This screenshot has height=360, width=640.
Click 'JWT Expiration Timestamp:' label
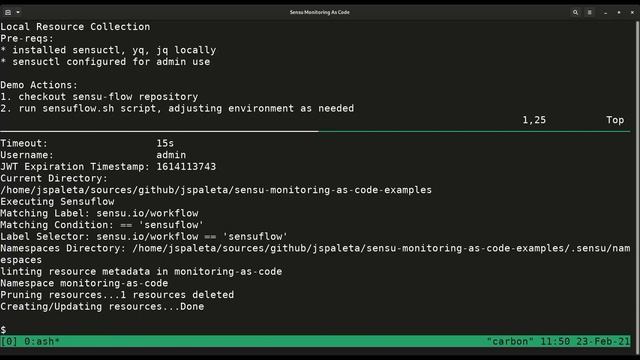click(75, 167)
